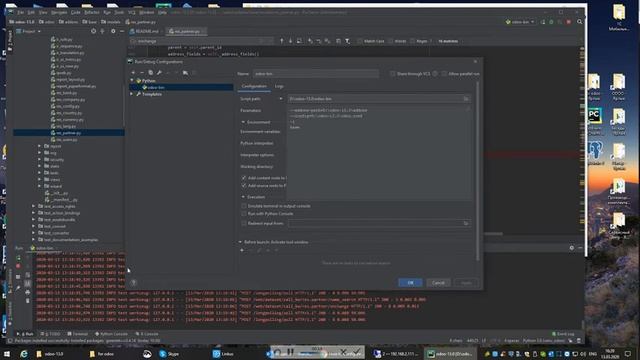Image resolution: width=640 pixels, height=360 pixels.
Task: Click the exchange search field
Action: 202,41
